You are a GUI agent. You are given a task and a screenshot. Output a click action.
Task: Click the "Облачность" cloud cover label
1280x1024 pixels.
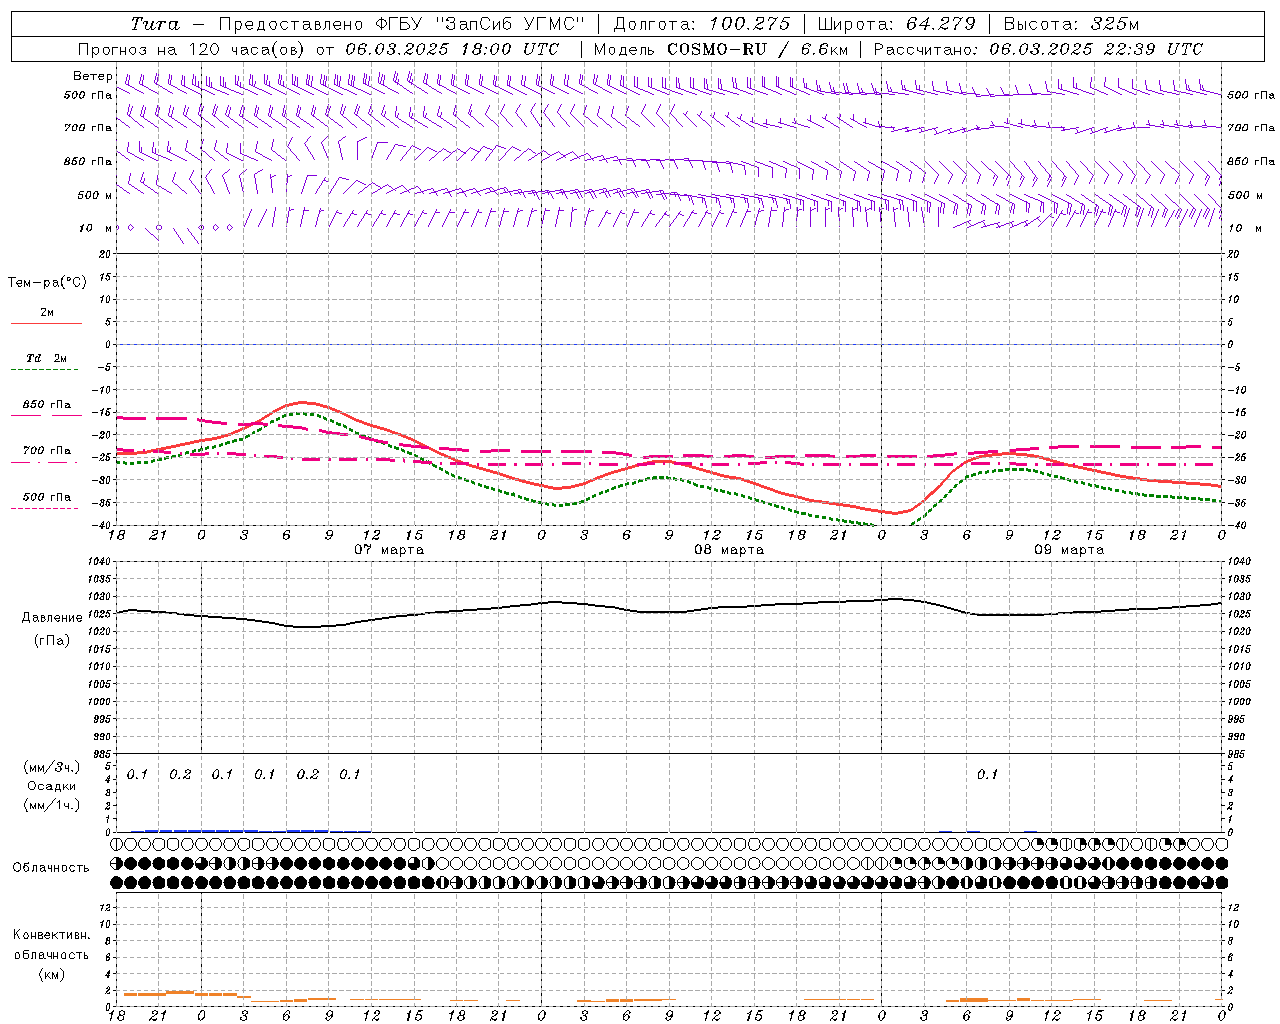pyautogui.click(x=51, y=868)
